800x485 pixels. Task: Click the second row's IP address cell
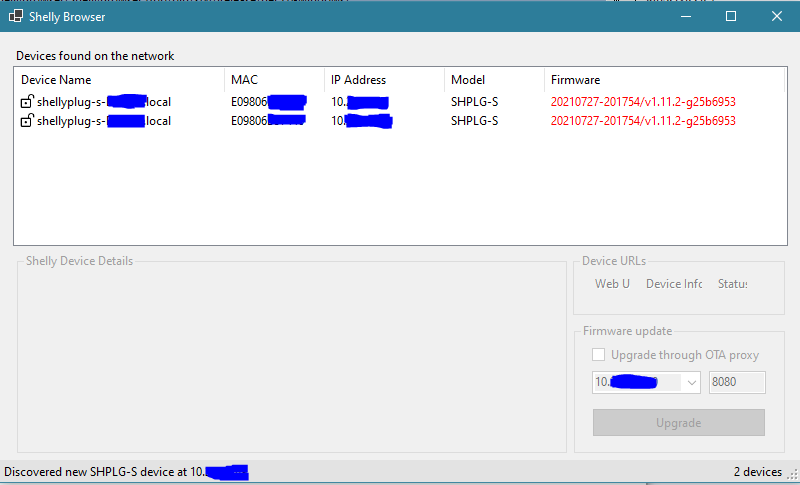[x=361, y=121]
